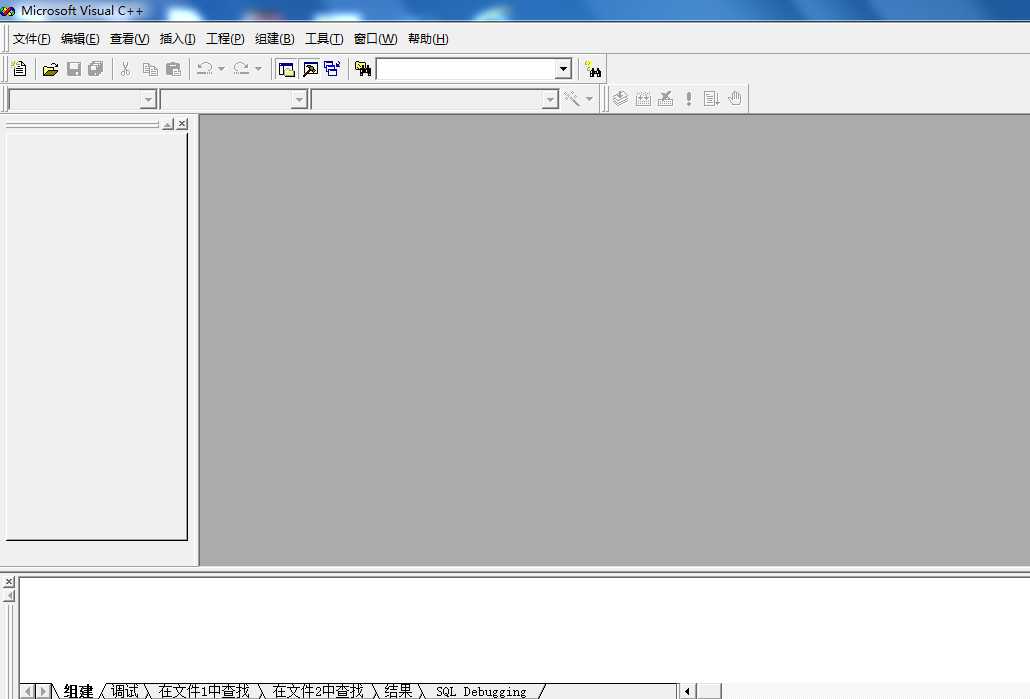The width and height of the screenshot is (1030, 699).
Task: Close the workspace panel
Action: click(183, 124)
